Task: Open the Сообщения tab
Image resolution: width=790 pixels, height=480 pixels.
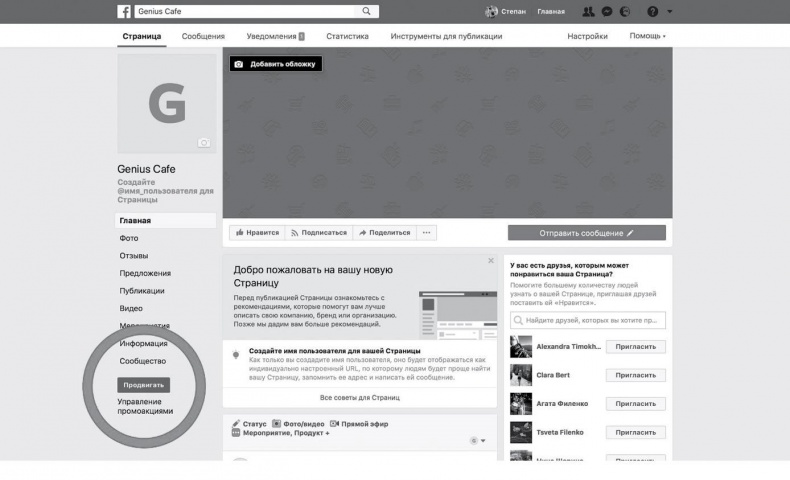Action: 203,36
